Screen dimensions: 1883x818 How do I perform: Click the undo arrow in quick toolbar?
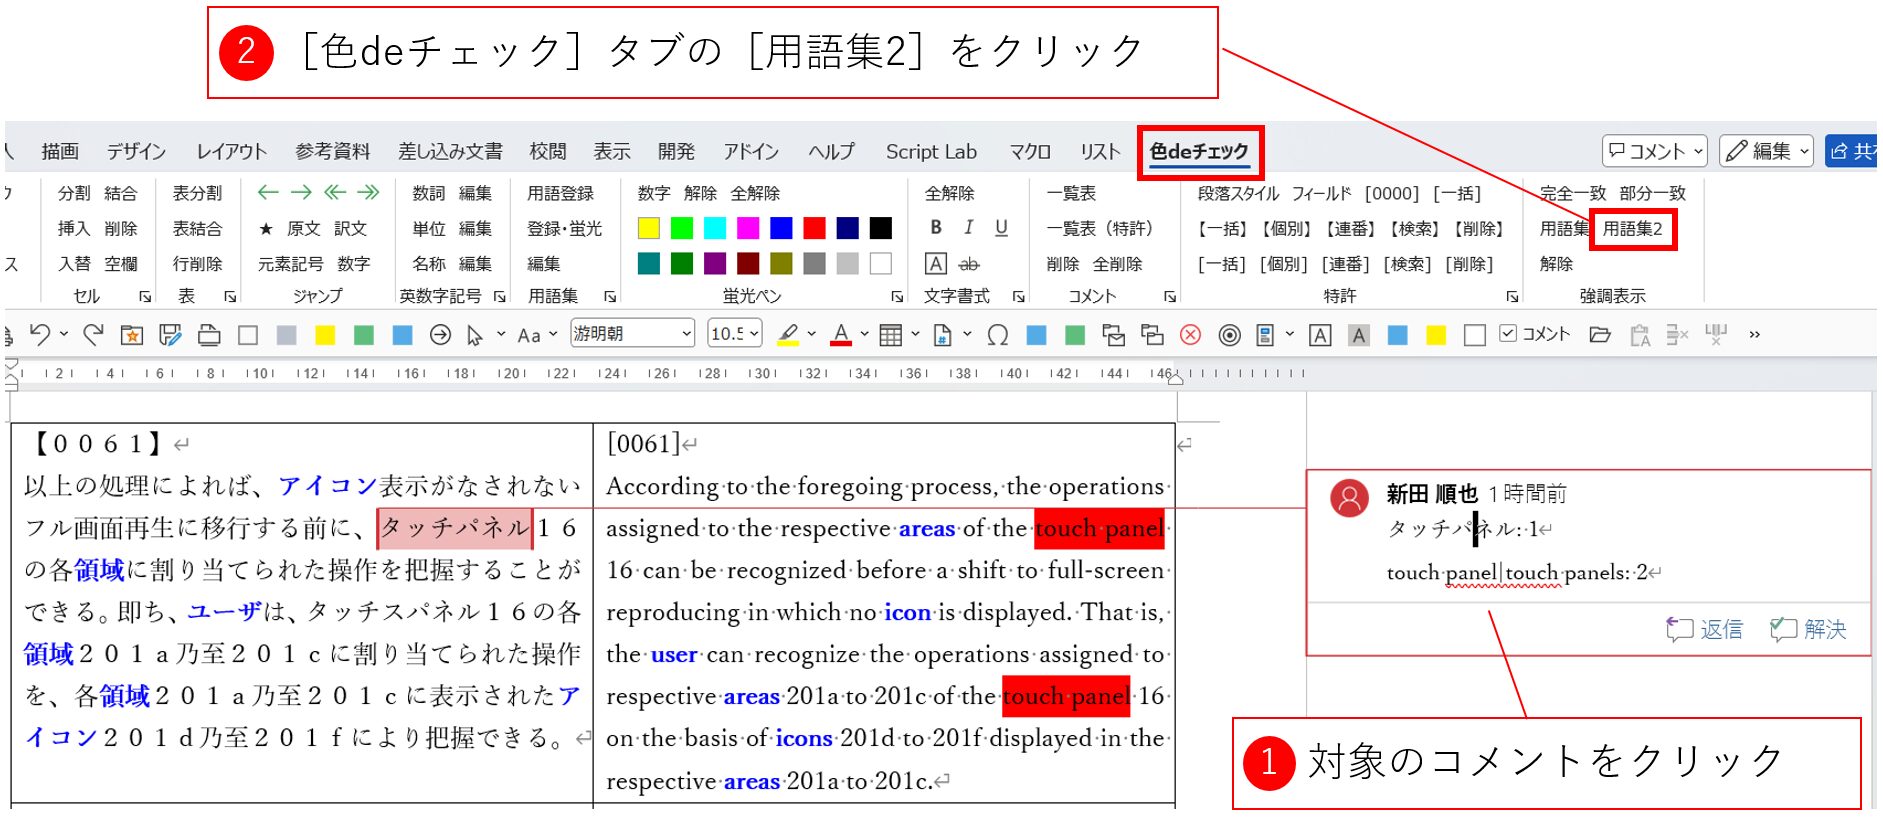pos(40,335)
